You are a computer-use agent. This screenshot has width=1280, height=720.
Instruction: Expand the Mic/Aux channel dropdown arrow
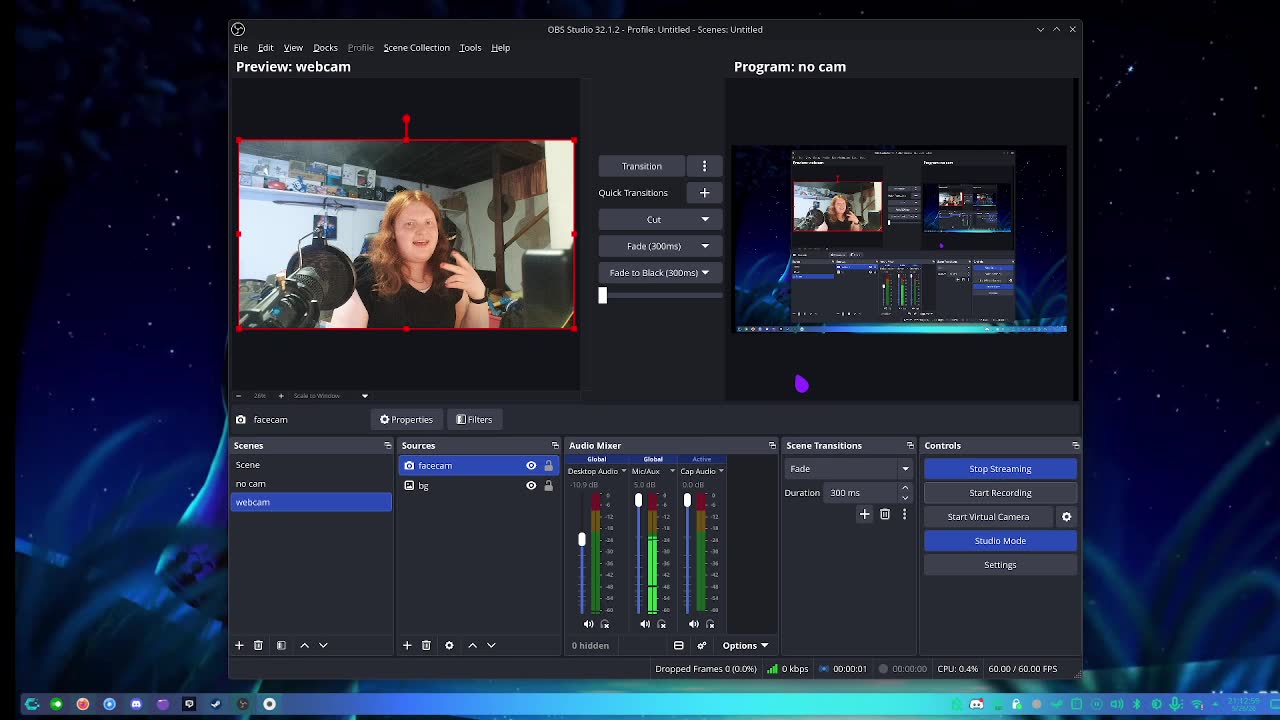pyautogui.click(x=672, y=471)
